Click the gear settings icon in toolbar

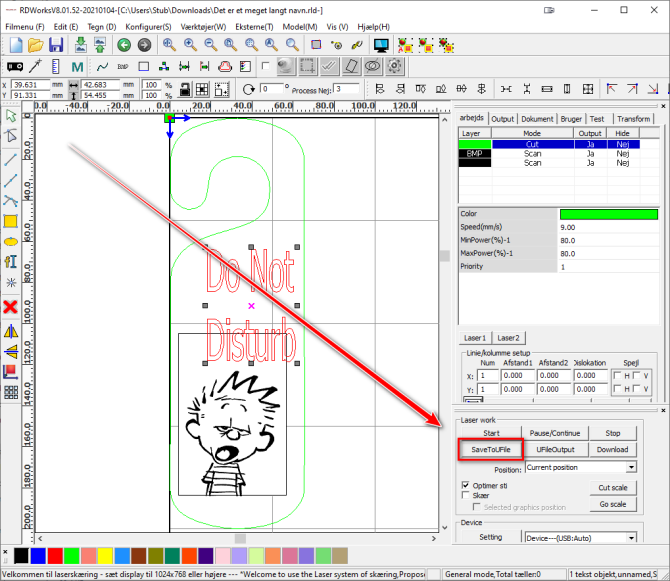(394, 66)
